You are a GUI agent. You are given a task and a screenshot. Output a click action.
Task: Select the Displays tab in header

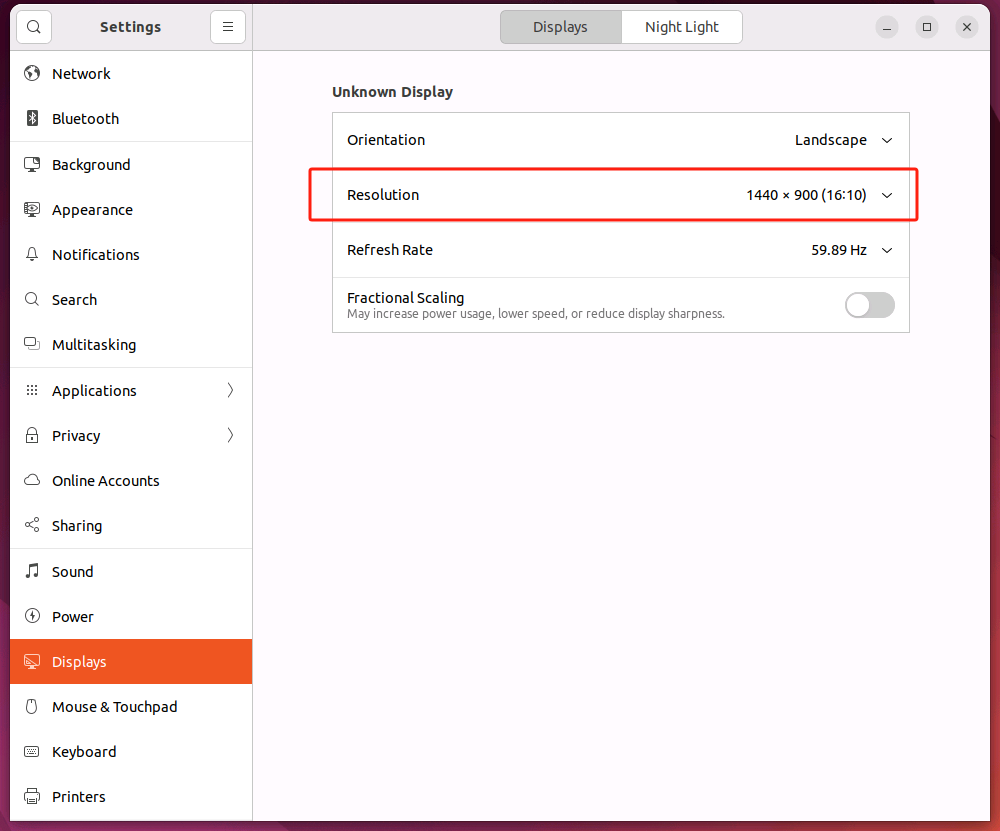(x=561, y=27)
